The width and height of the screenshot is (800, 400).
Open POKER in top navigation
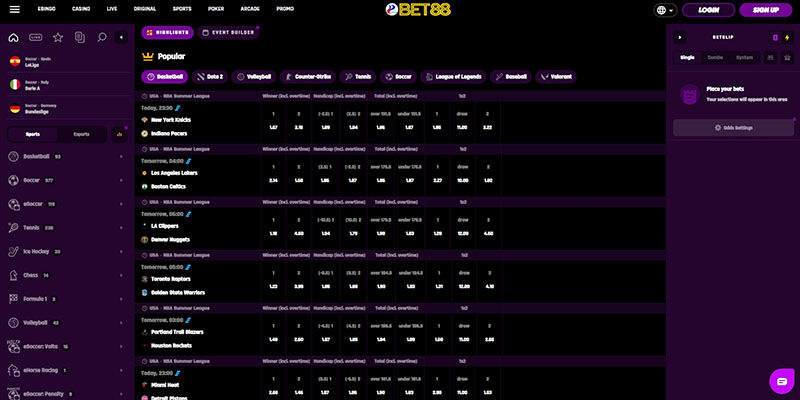(216, 9)
